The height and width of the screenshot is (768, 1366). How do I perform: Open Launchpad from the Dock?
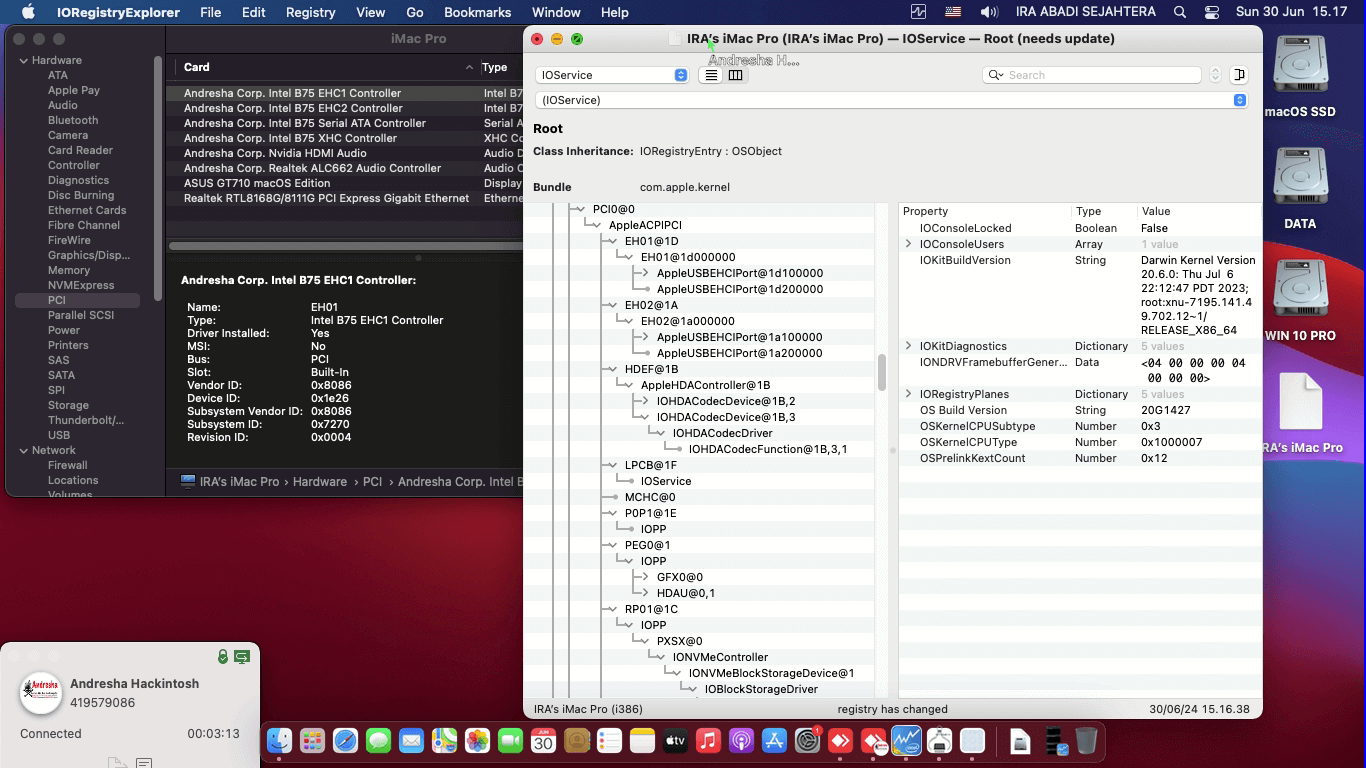coord(312,741)
